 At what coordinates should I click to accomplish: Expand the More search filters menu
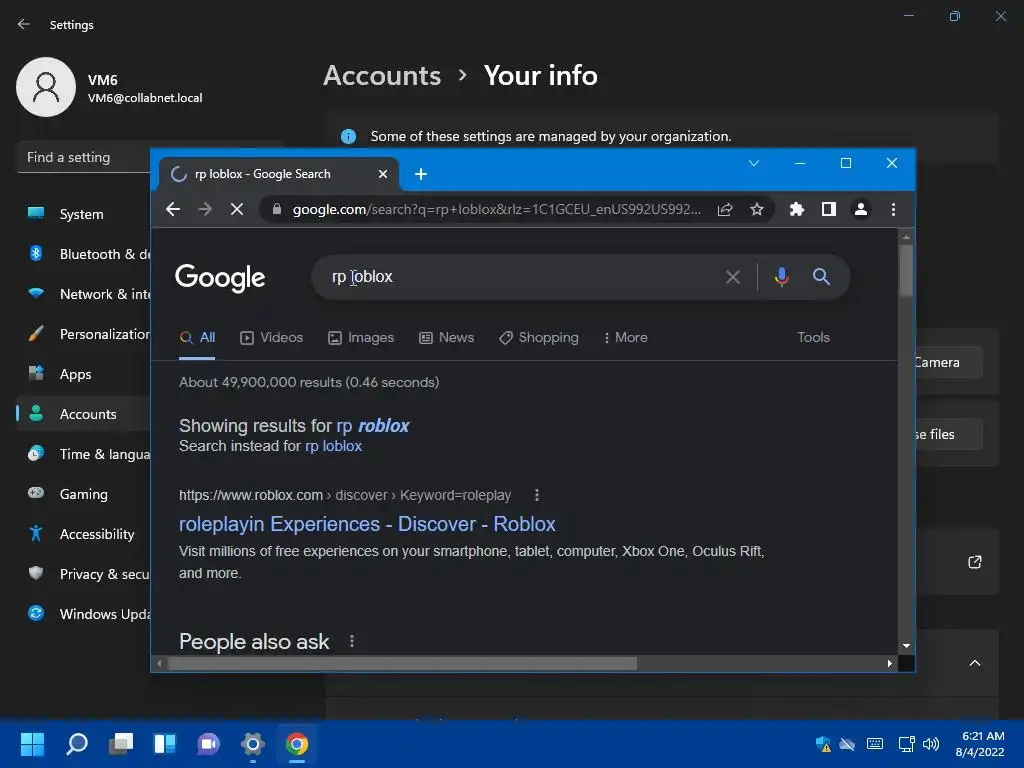tap(626, 338)
